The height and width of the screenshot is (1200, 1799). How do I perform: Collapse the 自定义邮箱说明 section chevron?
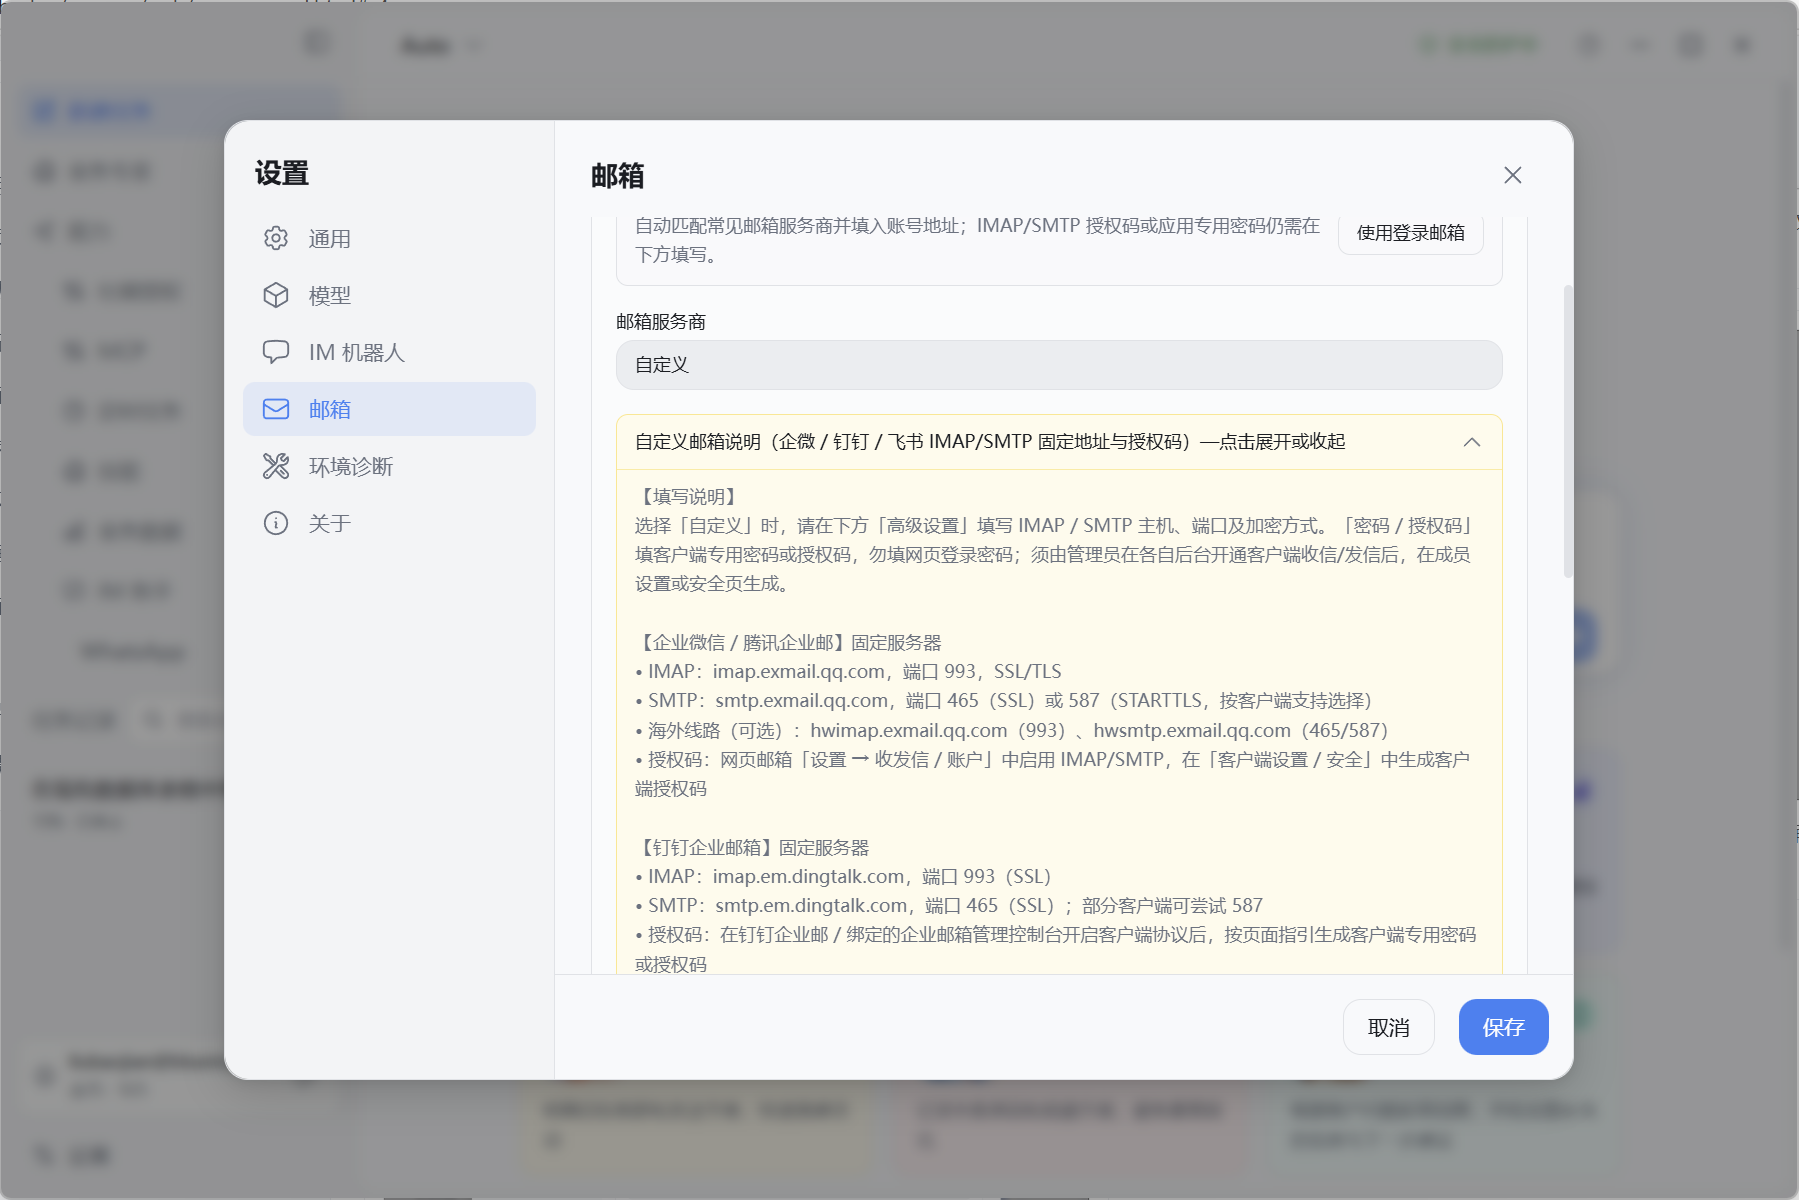[x=1472, y=442]
